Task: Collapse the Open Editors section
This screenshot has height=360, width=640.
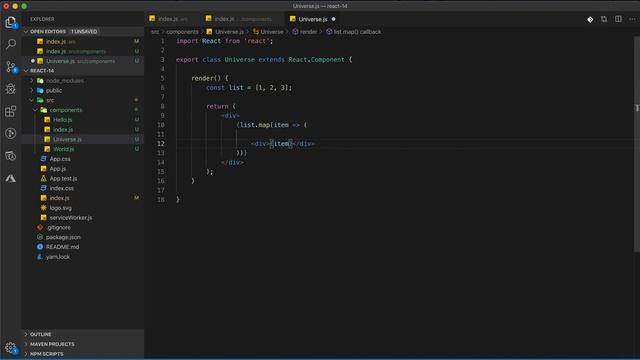Action: click(26, 31)
